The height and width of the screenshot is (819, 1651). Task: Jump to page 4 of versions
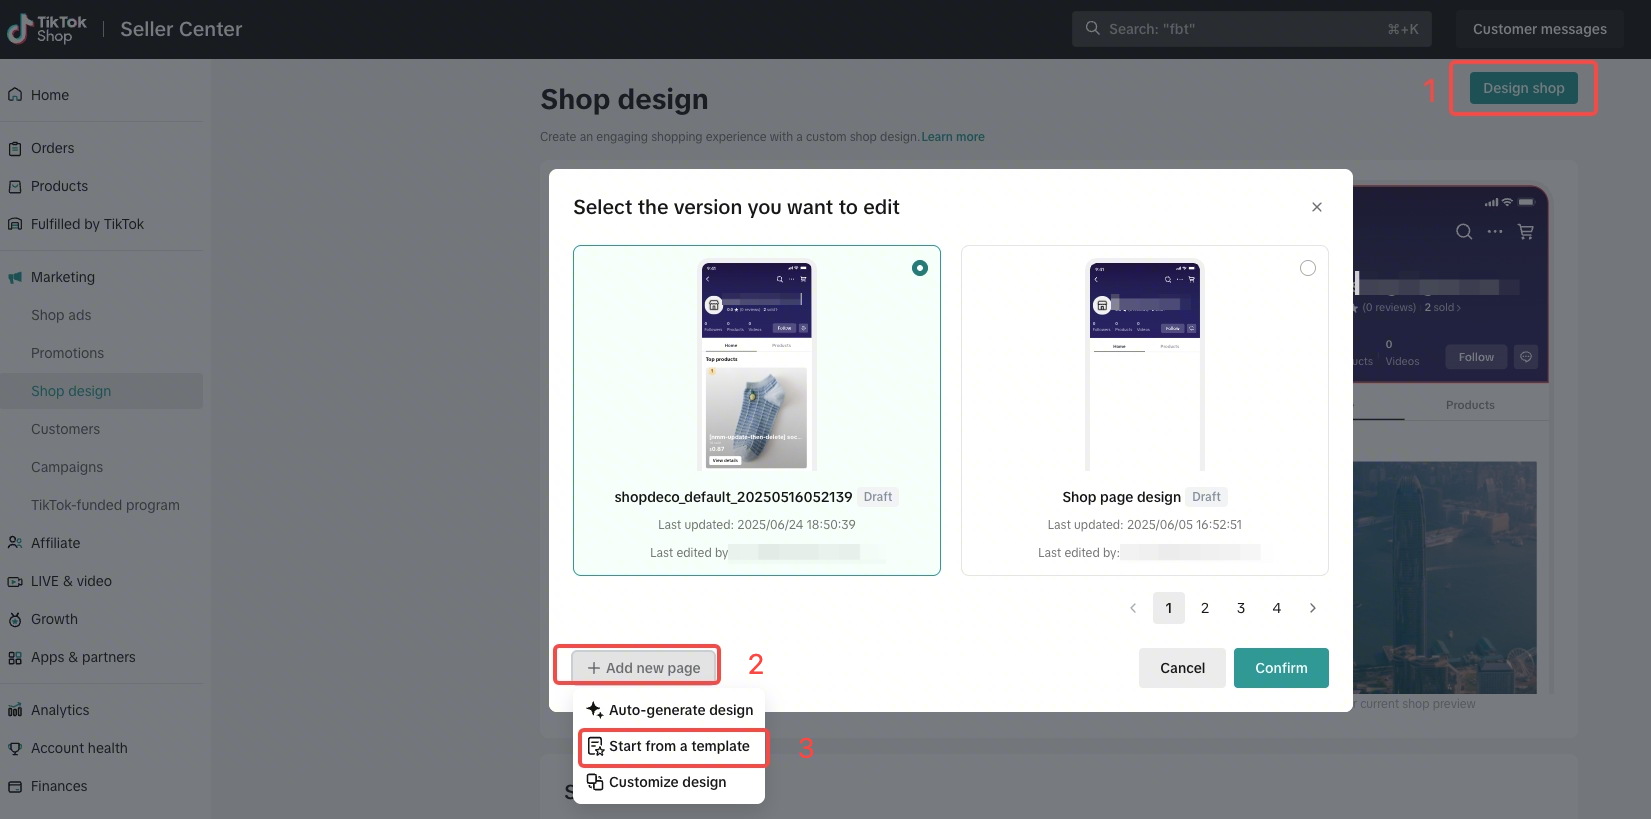1277,608
